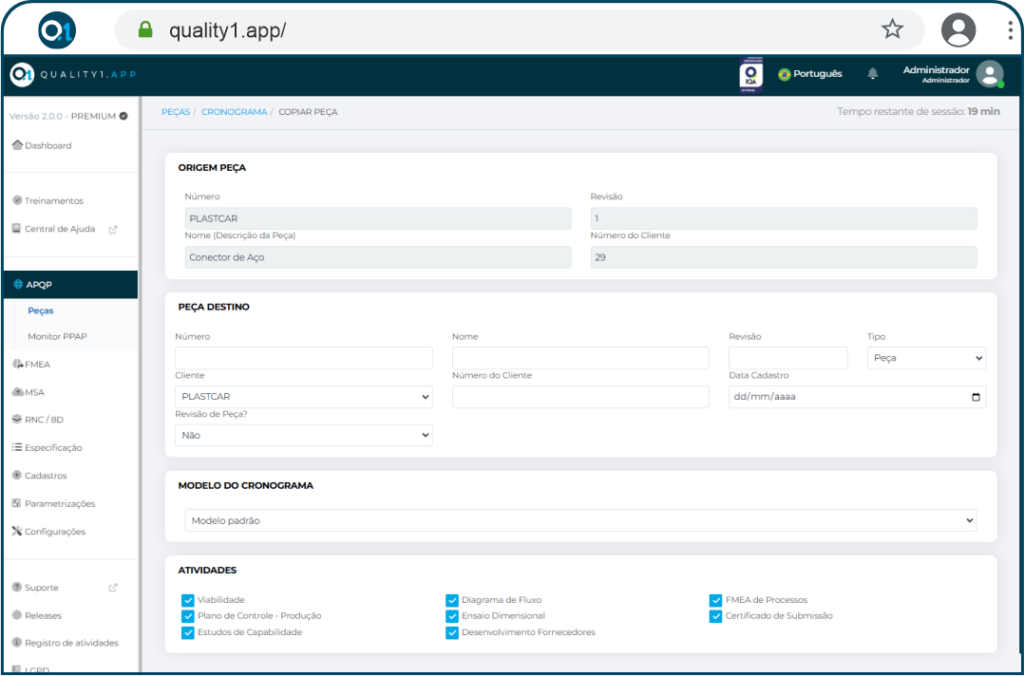This screenshot has height=676, width=1024.
Task: Open Dashboard from the sidebar
Action: click(x=48, y=146)
